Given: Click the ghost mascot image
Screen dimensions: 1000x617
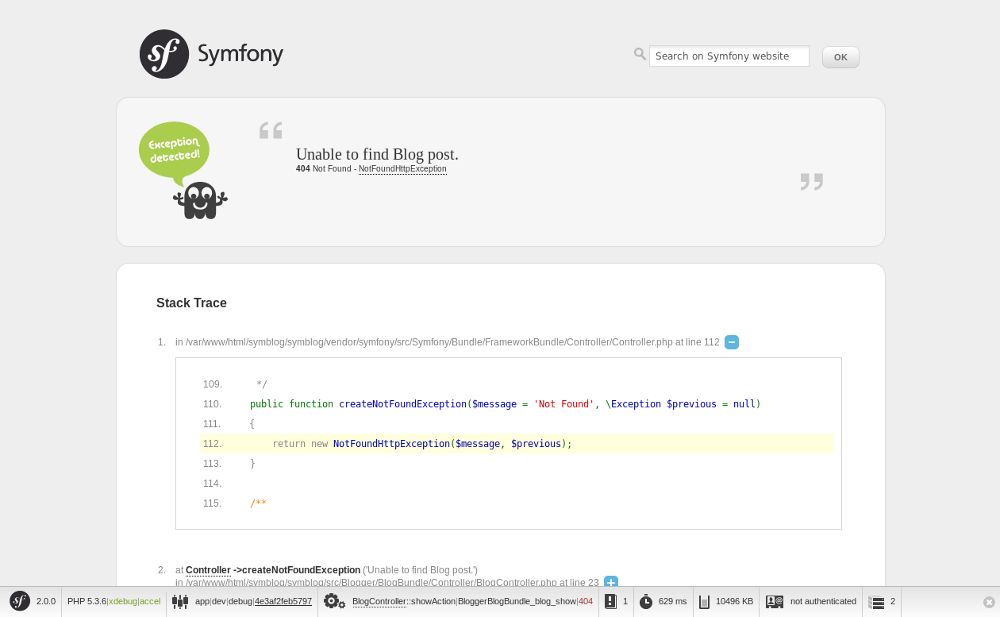Looking at the screenshot, I should point(200,200).
